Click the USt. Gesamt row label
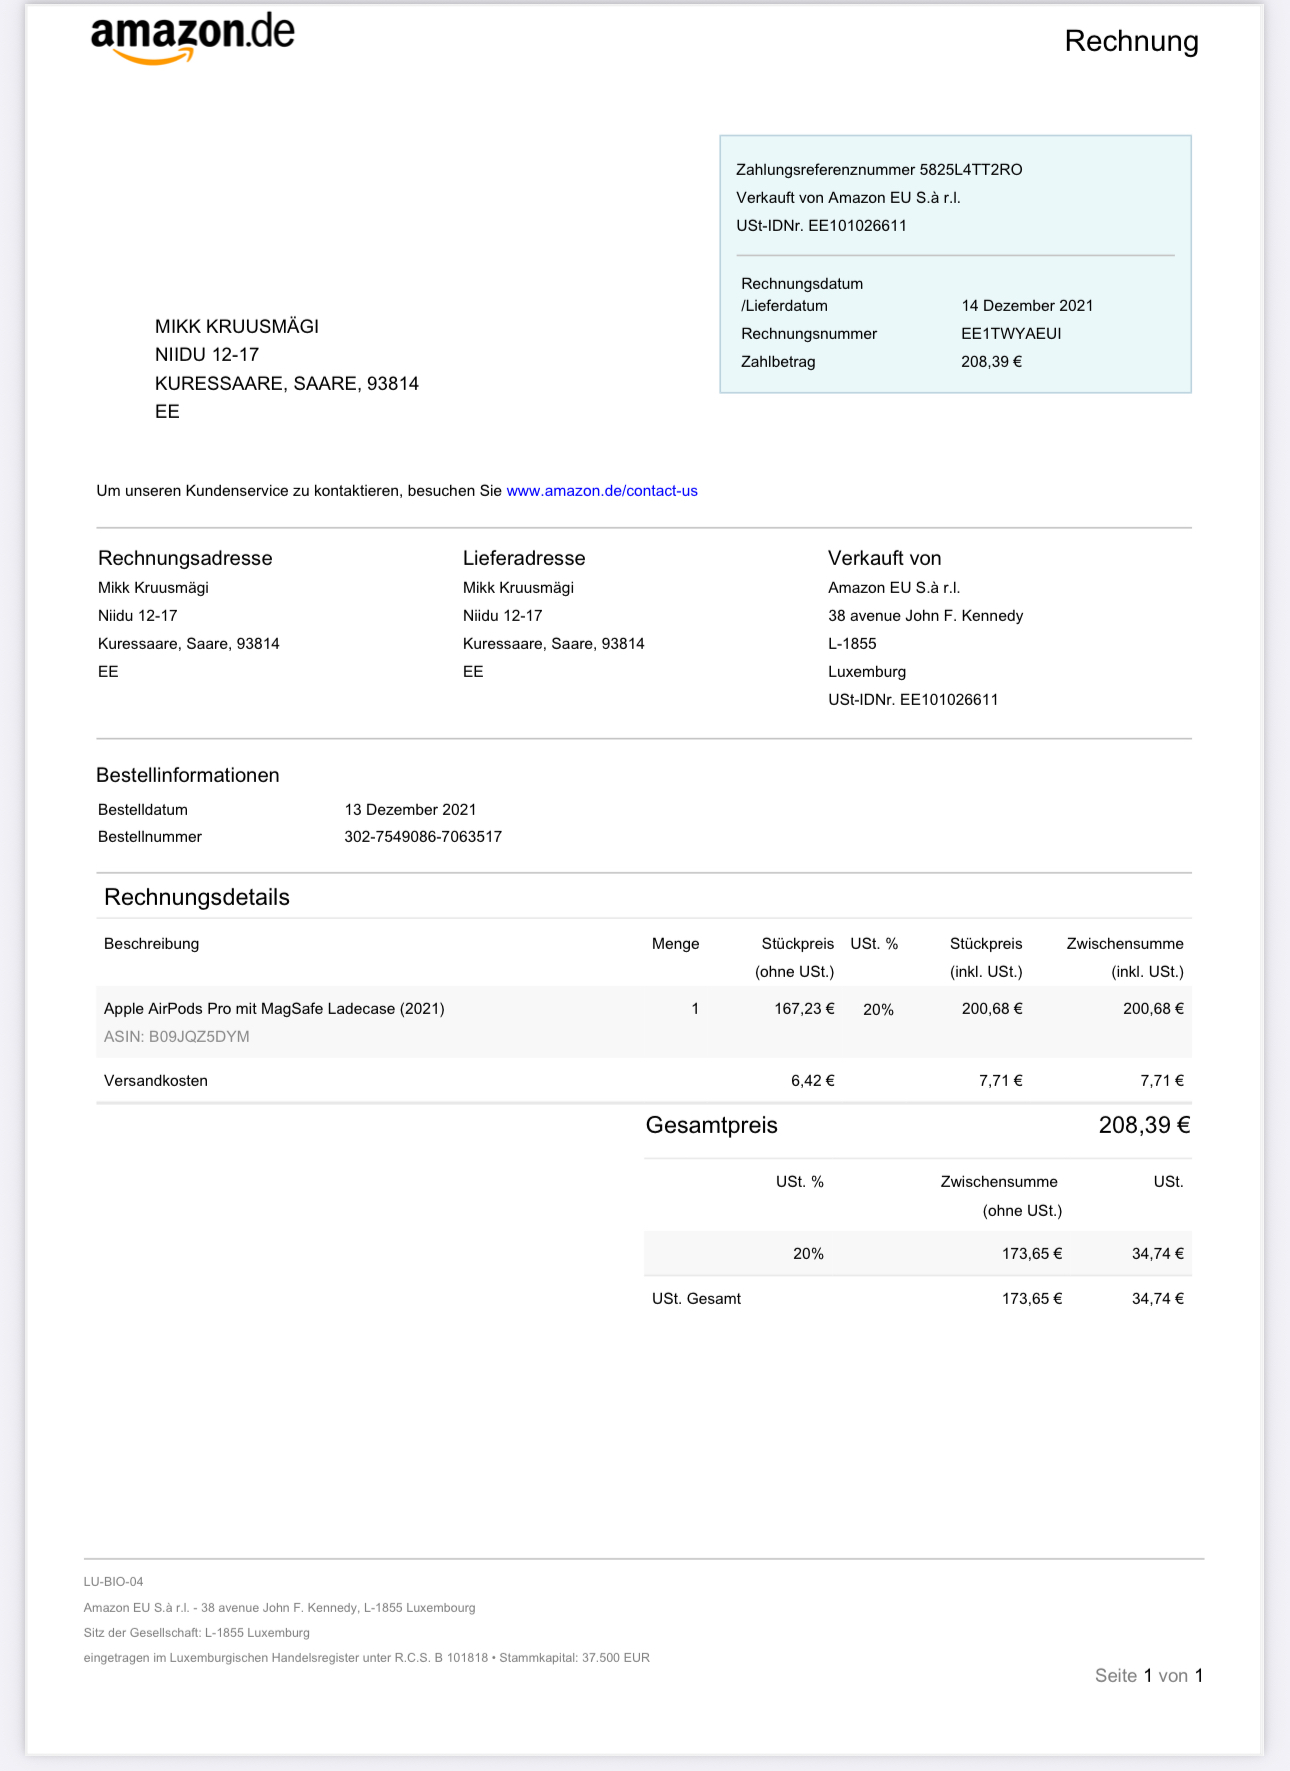Screen dimensions: 1290x1771 point(696,1299)
